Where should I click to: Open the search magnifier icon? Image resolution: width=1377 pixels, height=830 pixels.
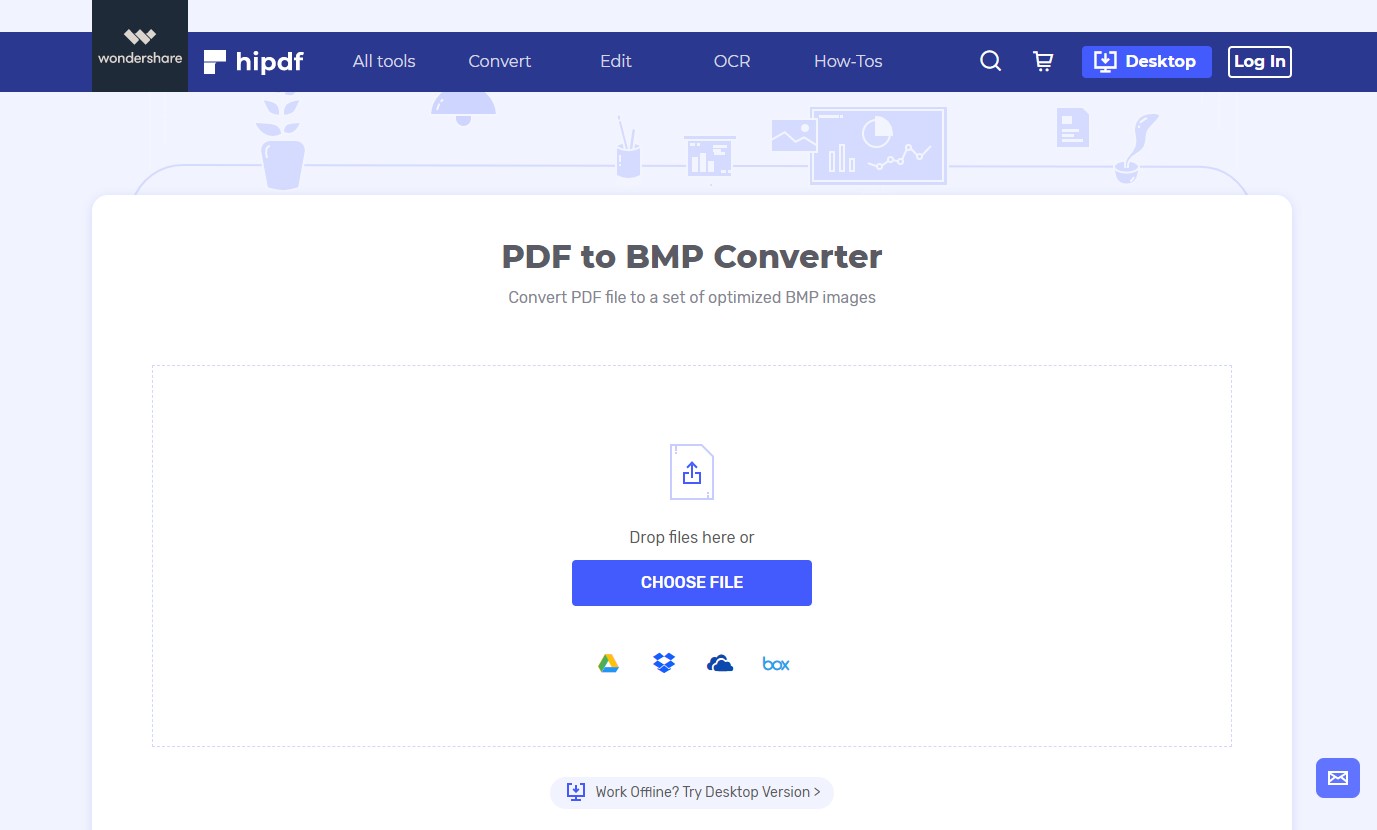point(990,62)
